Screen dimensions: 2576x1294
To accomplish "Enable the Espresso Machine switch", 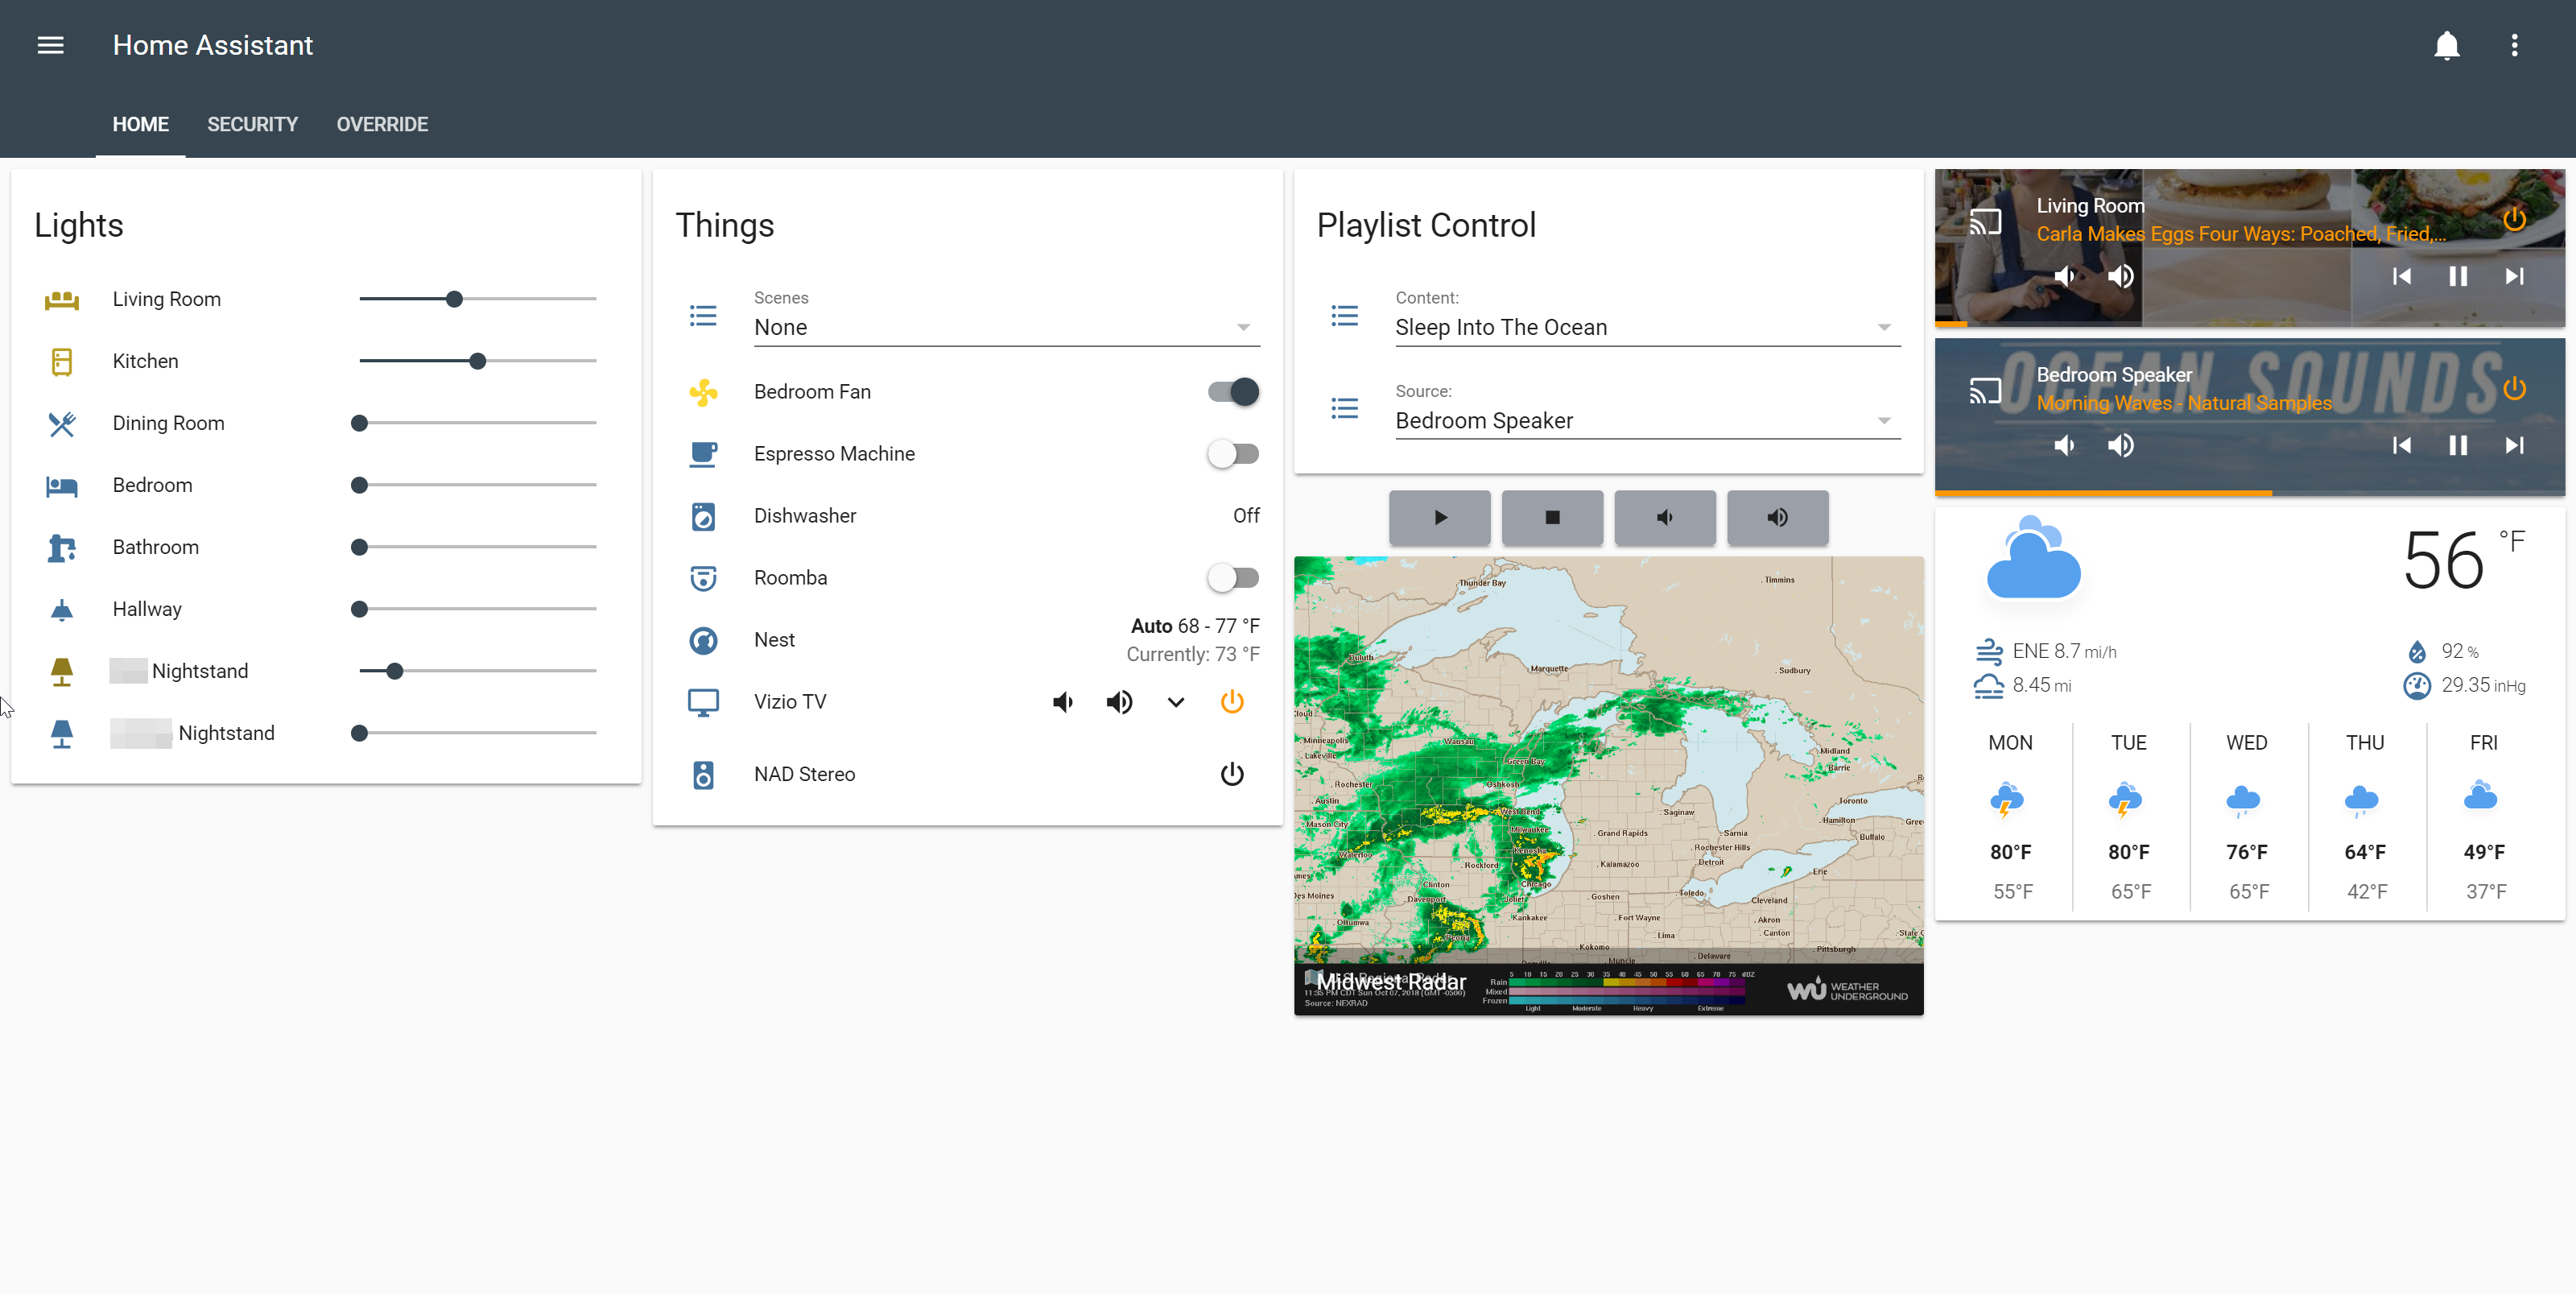I will coord(1232,454).
